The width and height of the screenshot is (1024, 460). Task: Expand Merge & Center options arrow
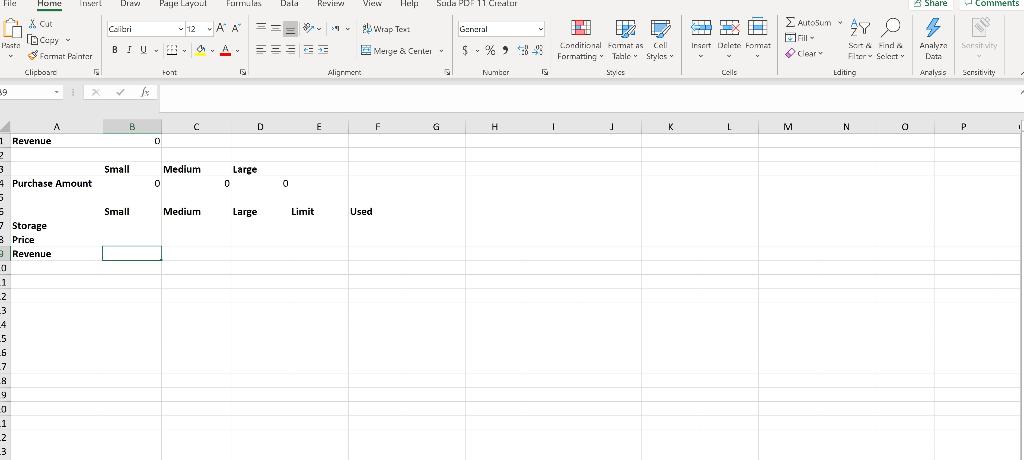click(441, 50)
